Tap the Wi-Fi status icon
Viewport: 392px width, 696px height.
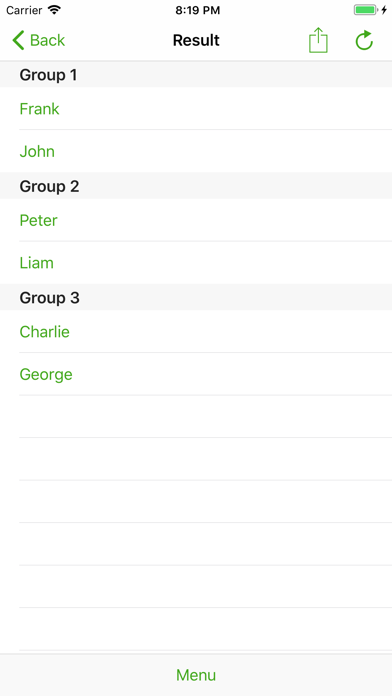tap(55, 10)
